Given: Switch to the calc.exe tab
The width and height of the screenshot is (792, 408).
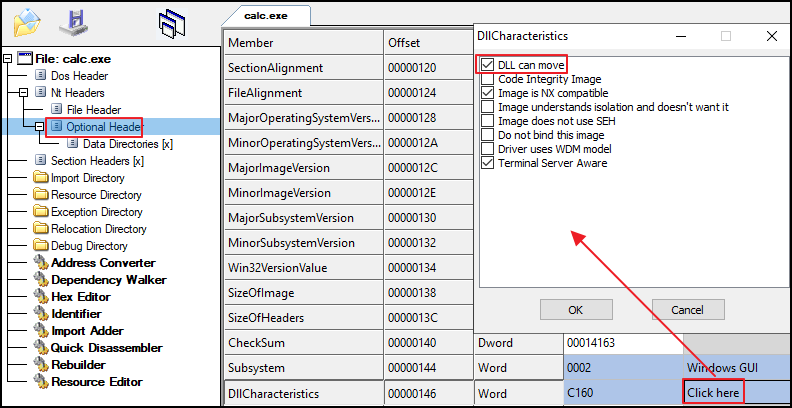Looking at the screenshot, I should tap(265, 16).
